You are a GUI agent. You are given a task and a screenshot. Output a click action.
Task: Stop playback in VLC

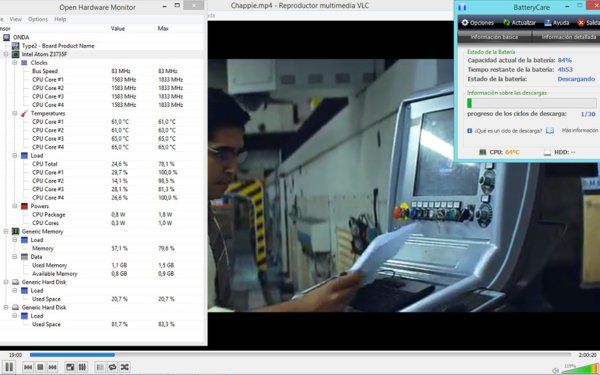(40, 367)
